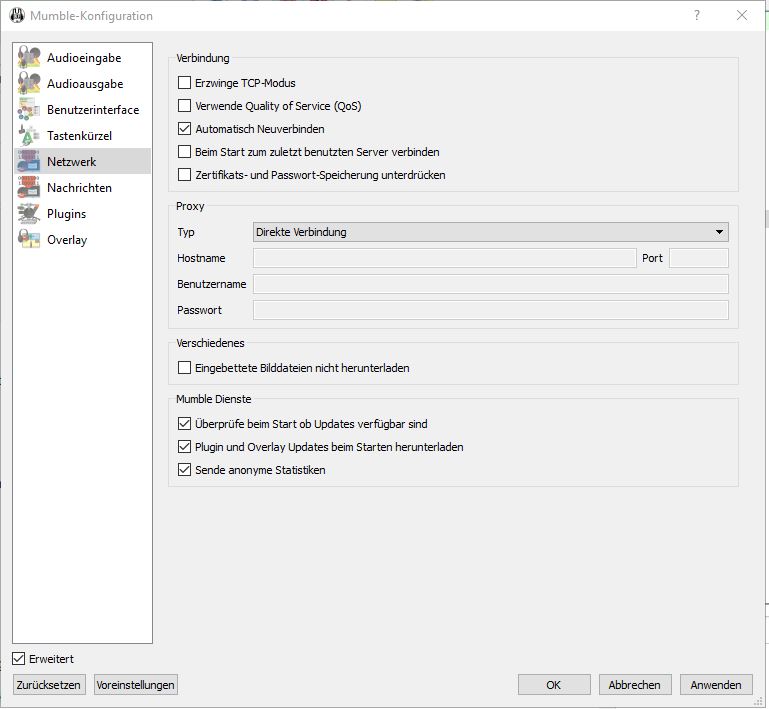Image resolution: width=769 pixels, height=709 pixels.
Task: Click the Tastenkürzel icon
Action: click(29, 136)
